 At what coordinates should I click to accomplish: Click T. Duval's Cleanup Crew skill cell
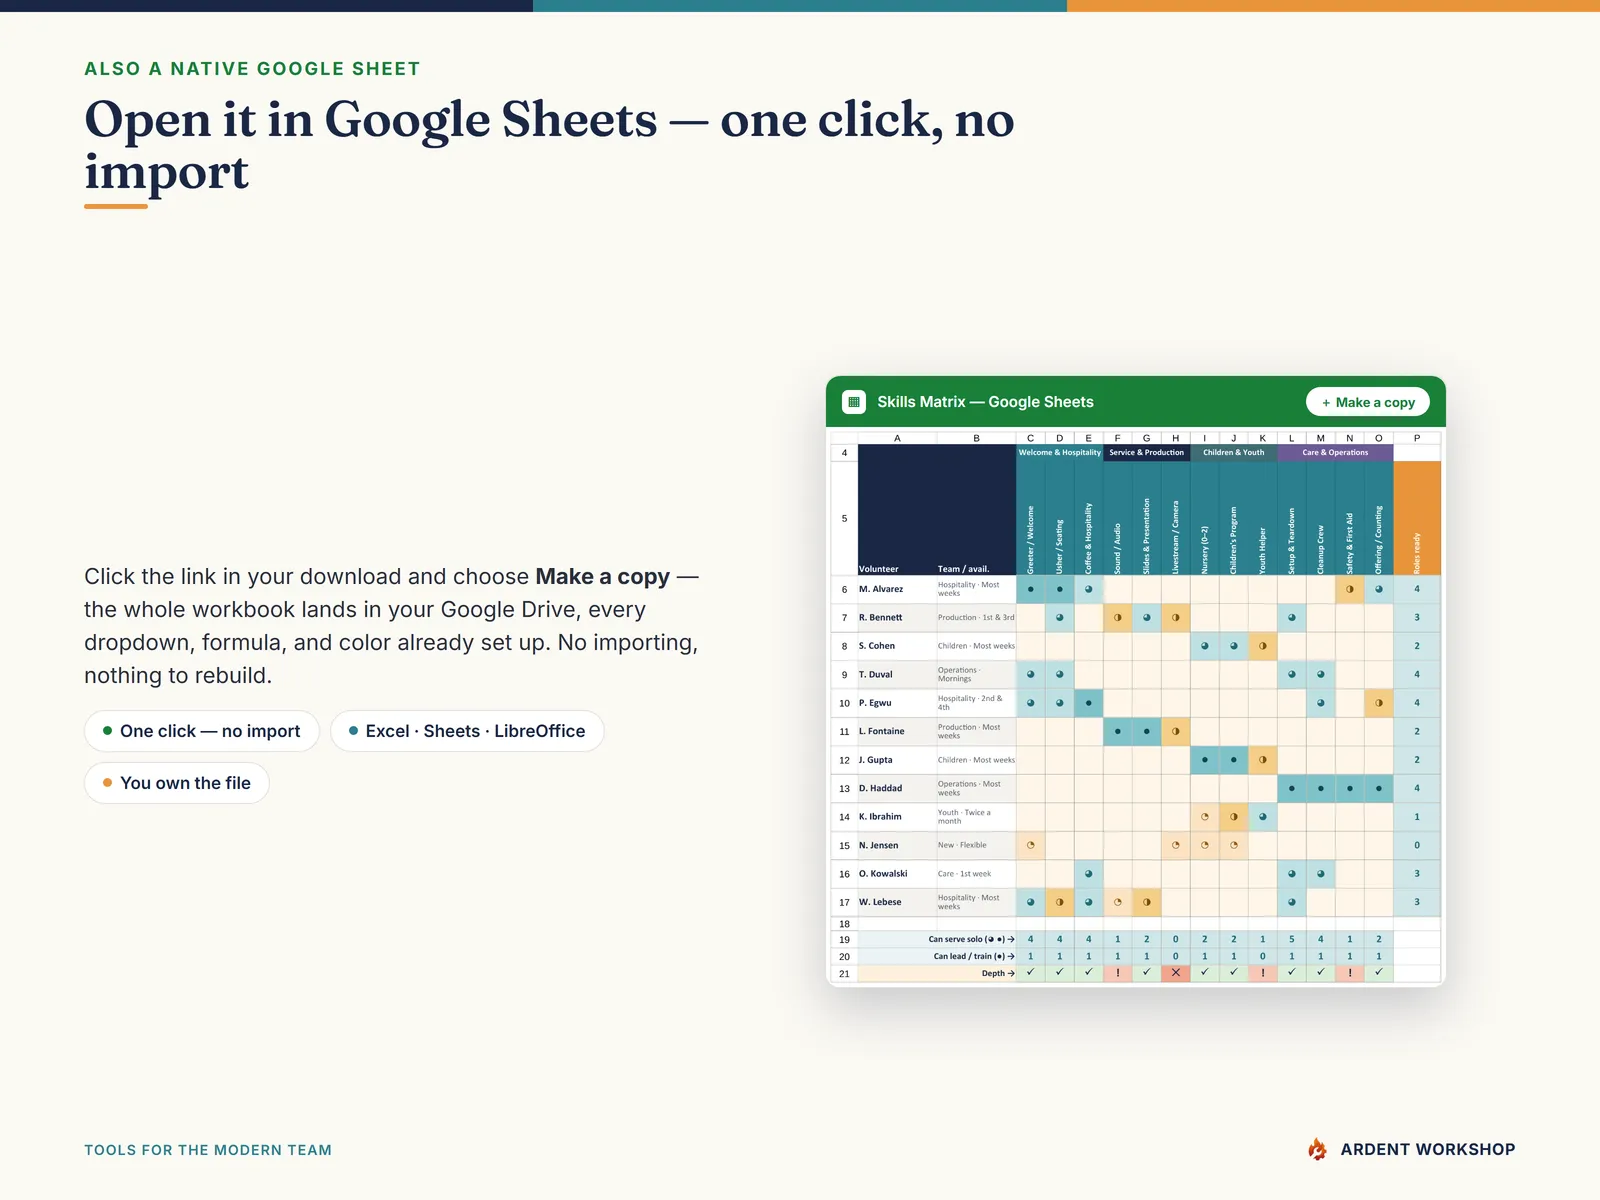click(1320, 675)
